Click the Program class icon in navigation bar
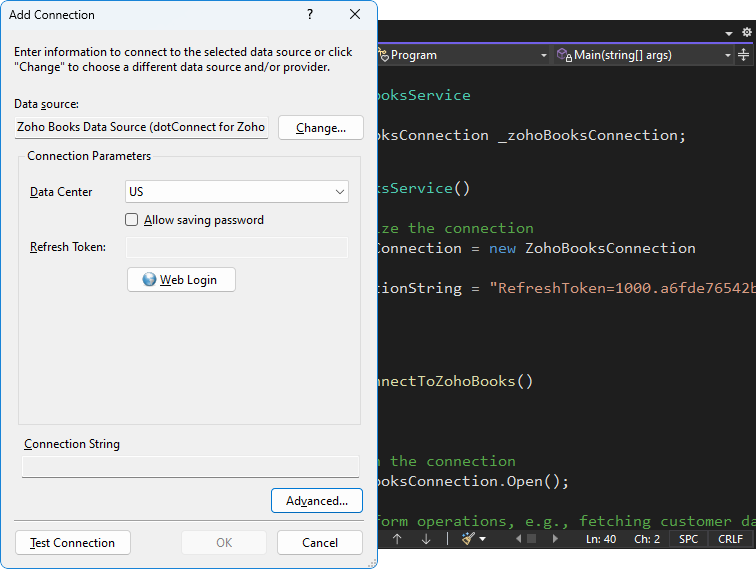 383,55
